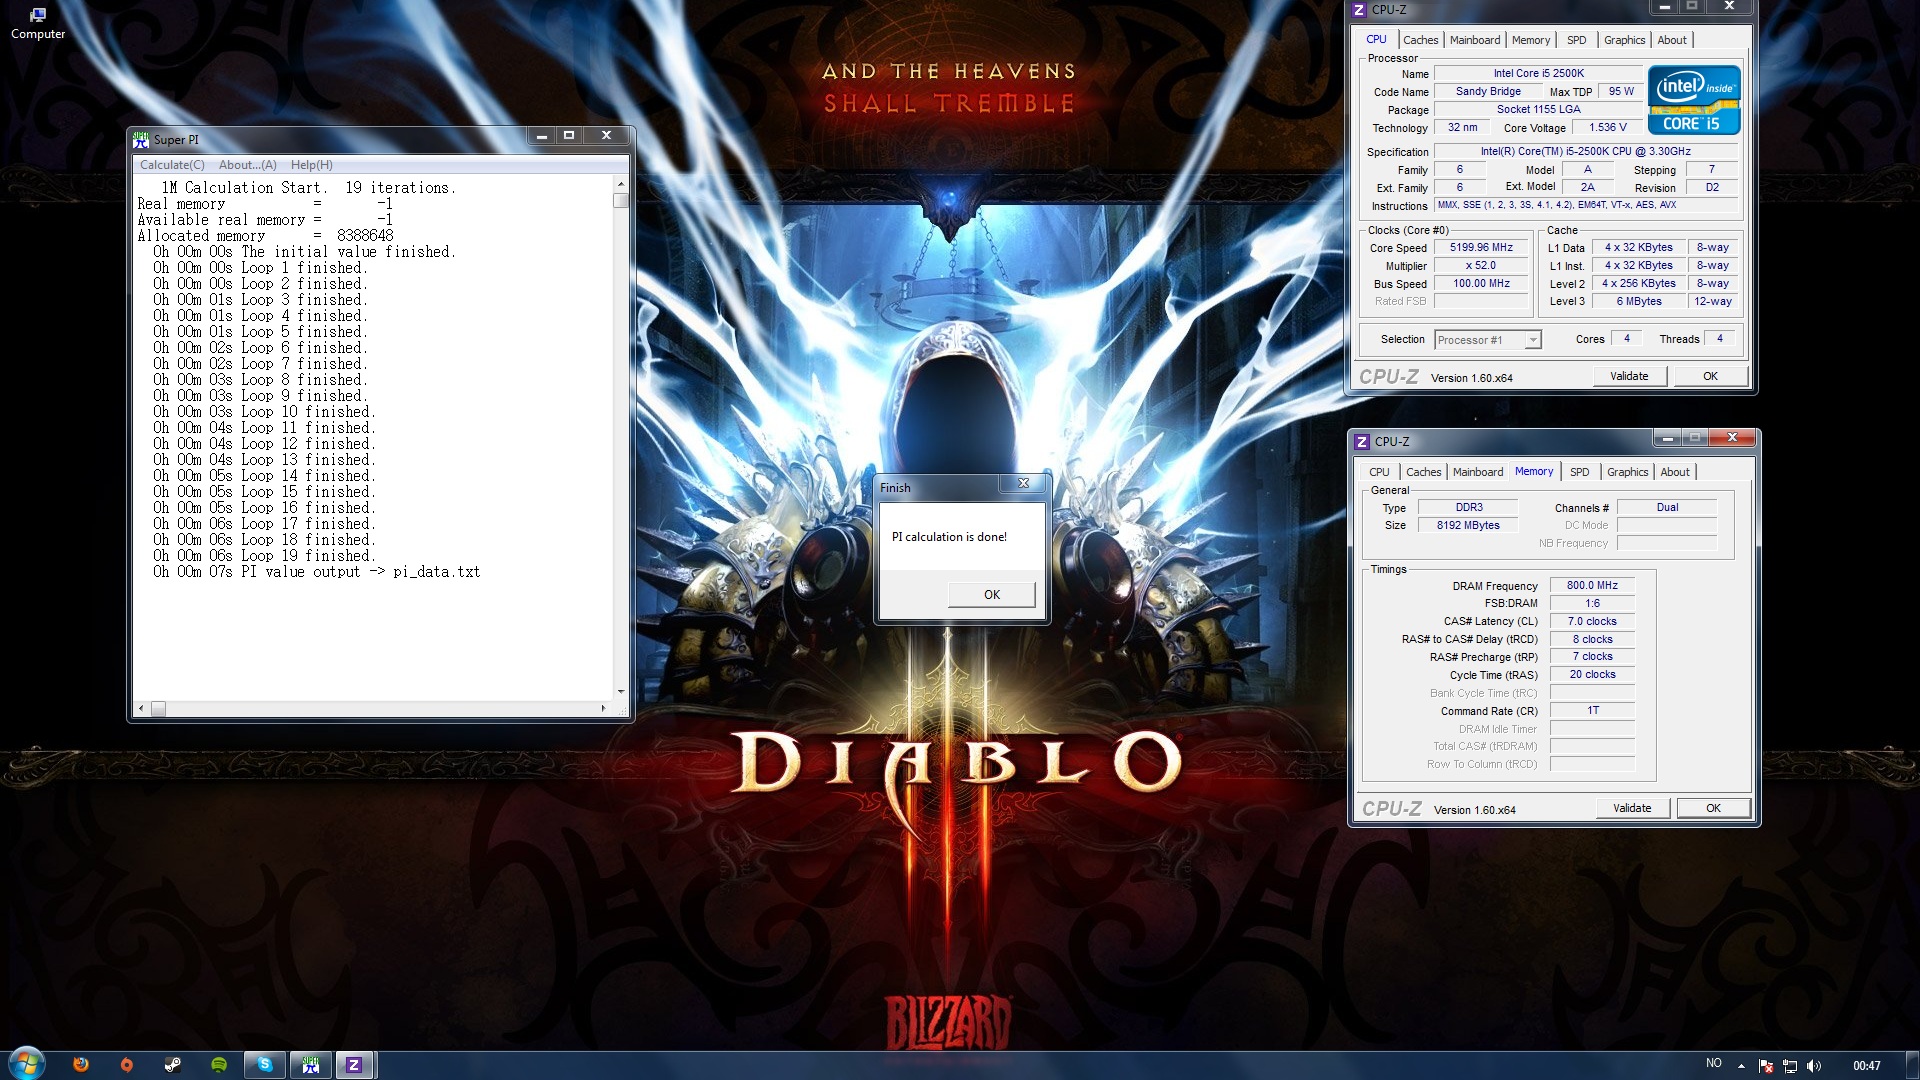This screenshot has width=1920, height=1080.
Task: Open Spotify from the taskbar
Action: (x=219, y=1065)
